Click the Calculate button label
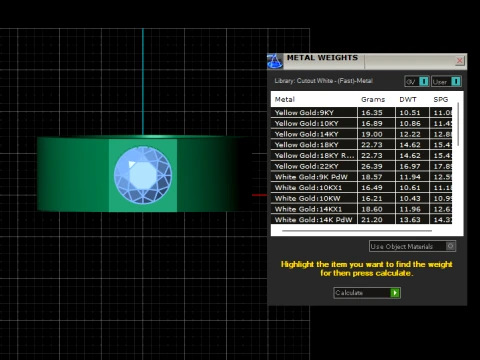This screenshot has width=480, height=360. (x=349, y=293)
